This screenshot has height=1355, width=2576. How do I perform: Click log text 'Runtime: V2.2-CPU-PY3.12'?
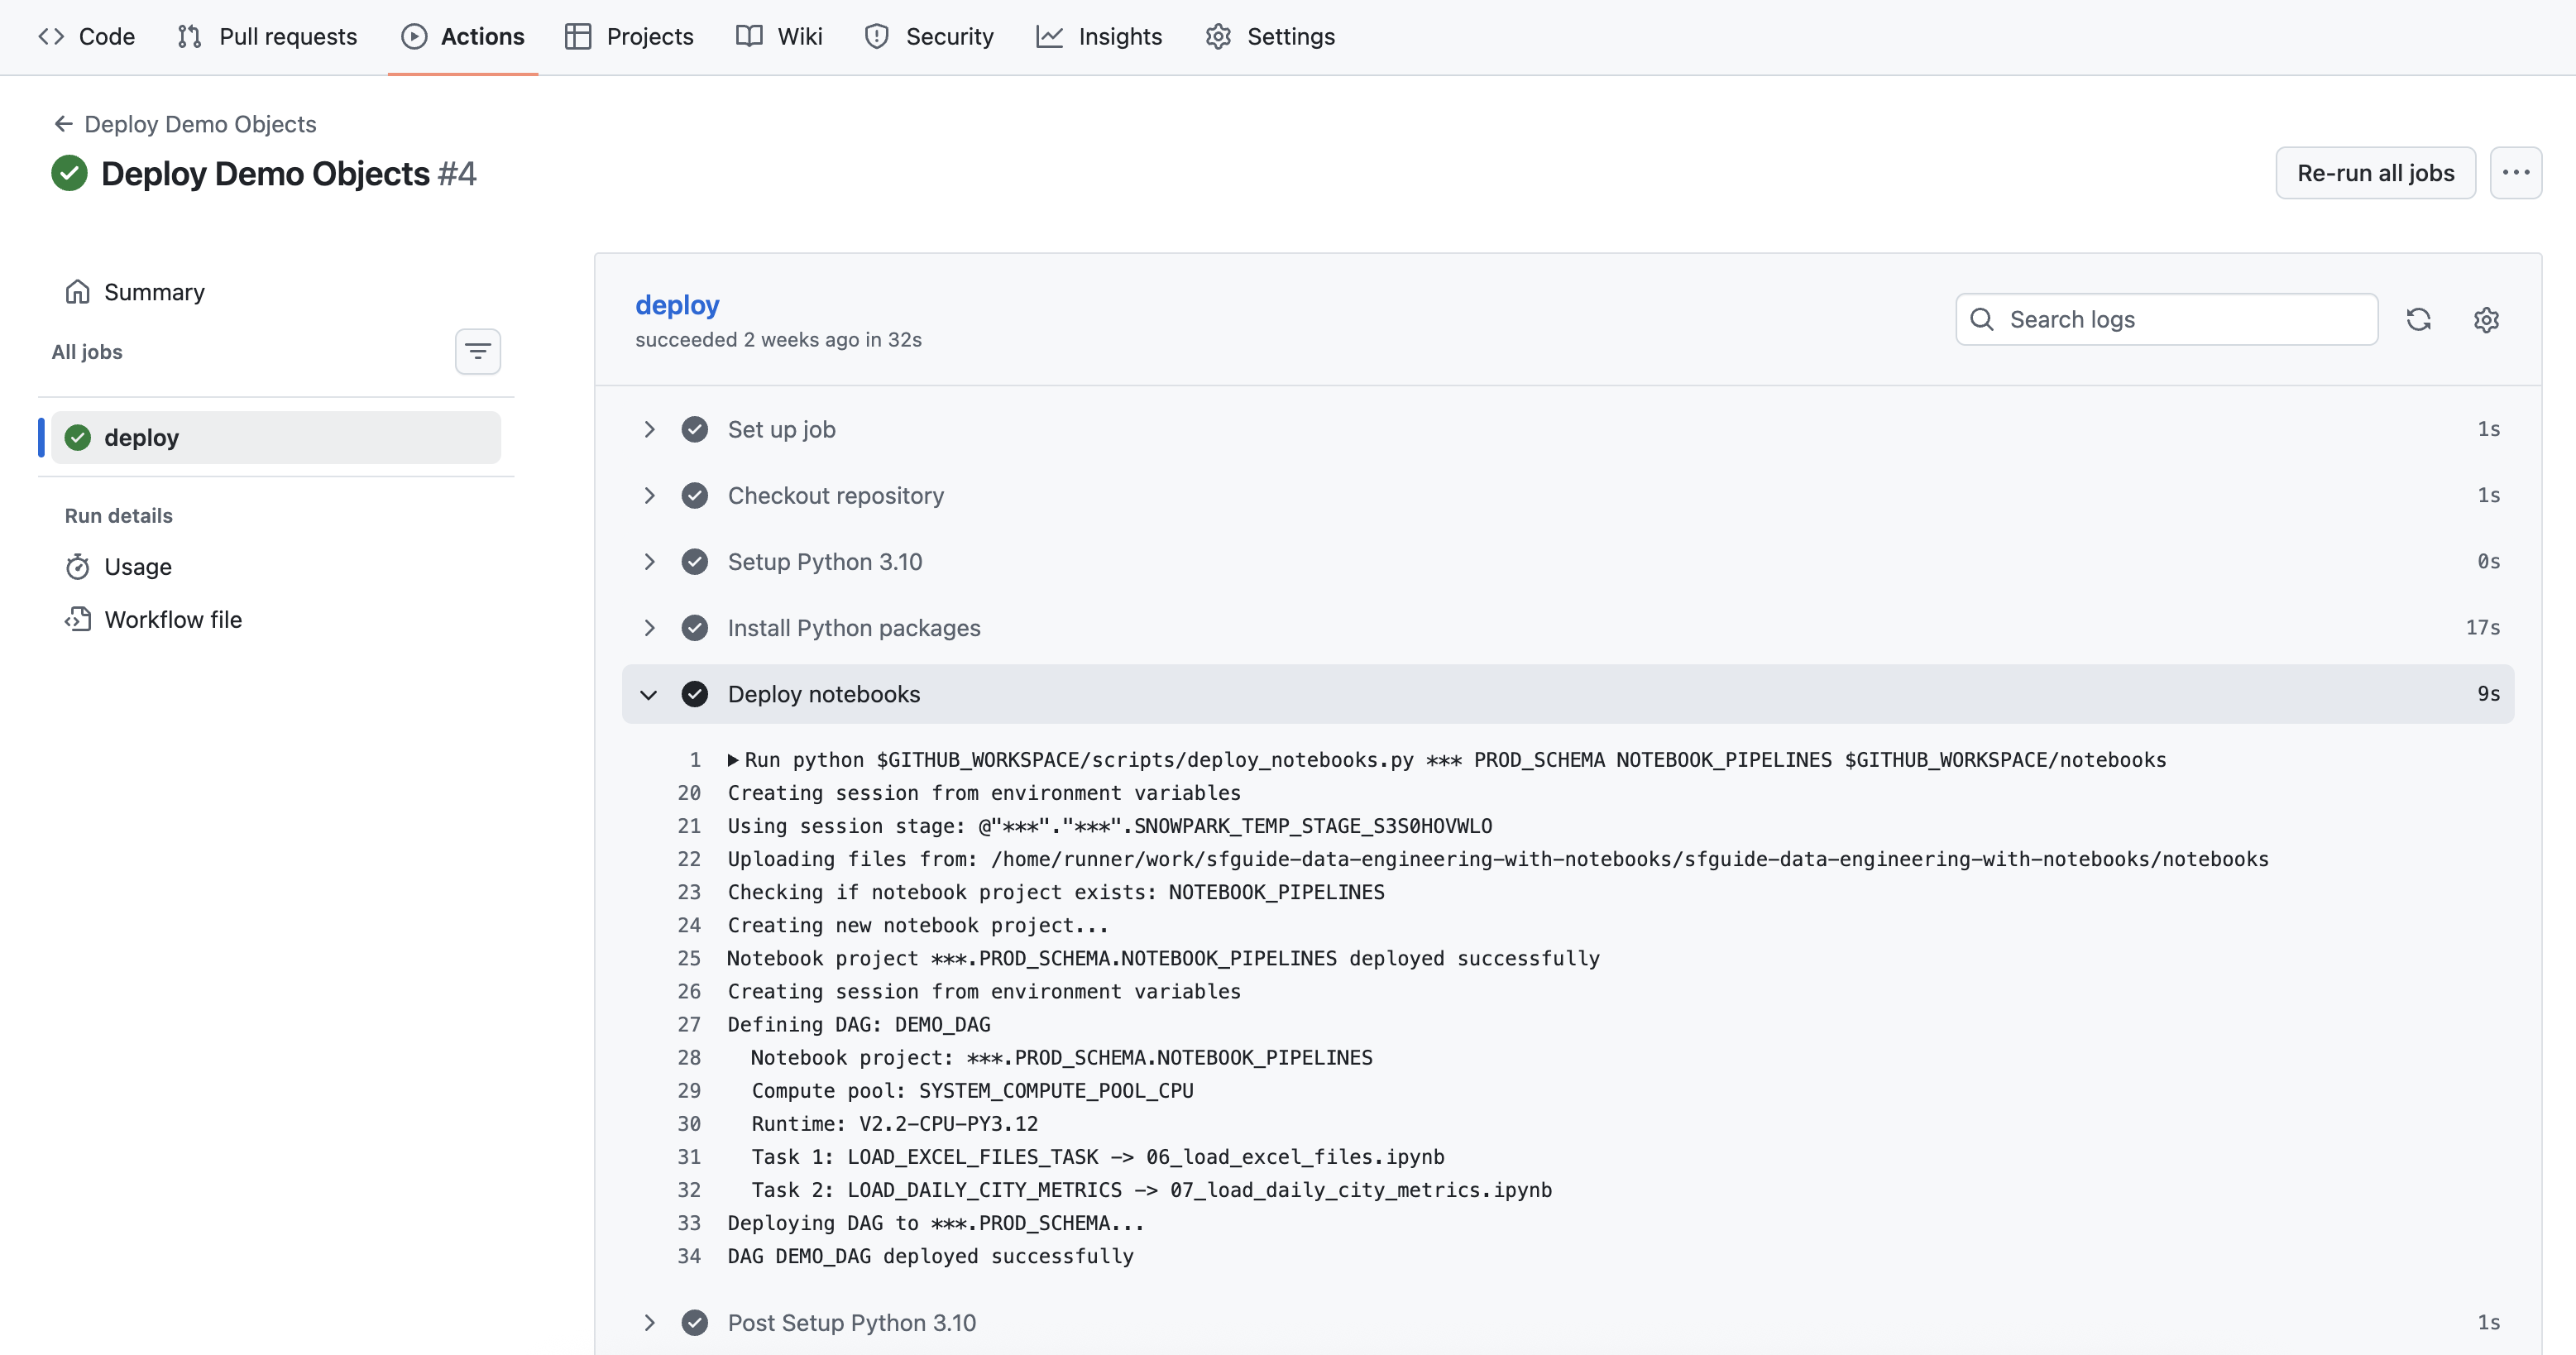pyautogui.click(x=895, y=1124)
